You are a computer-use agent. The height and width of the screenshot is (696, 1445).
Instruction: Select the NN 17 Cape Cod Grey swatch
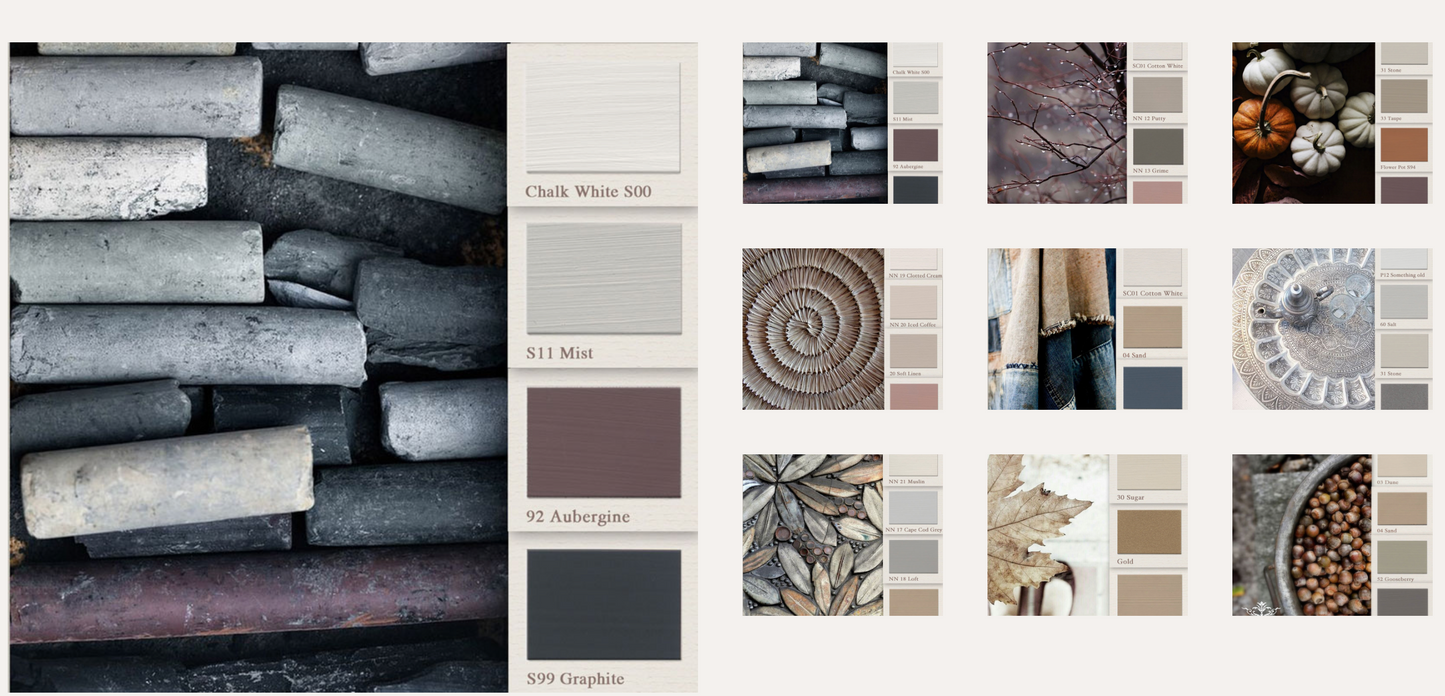pos(914,507)
